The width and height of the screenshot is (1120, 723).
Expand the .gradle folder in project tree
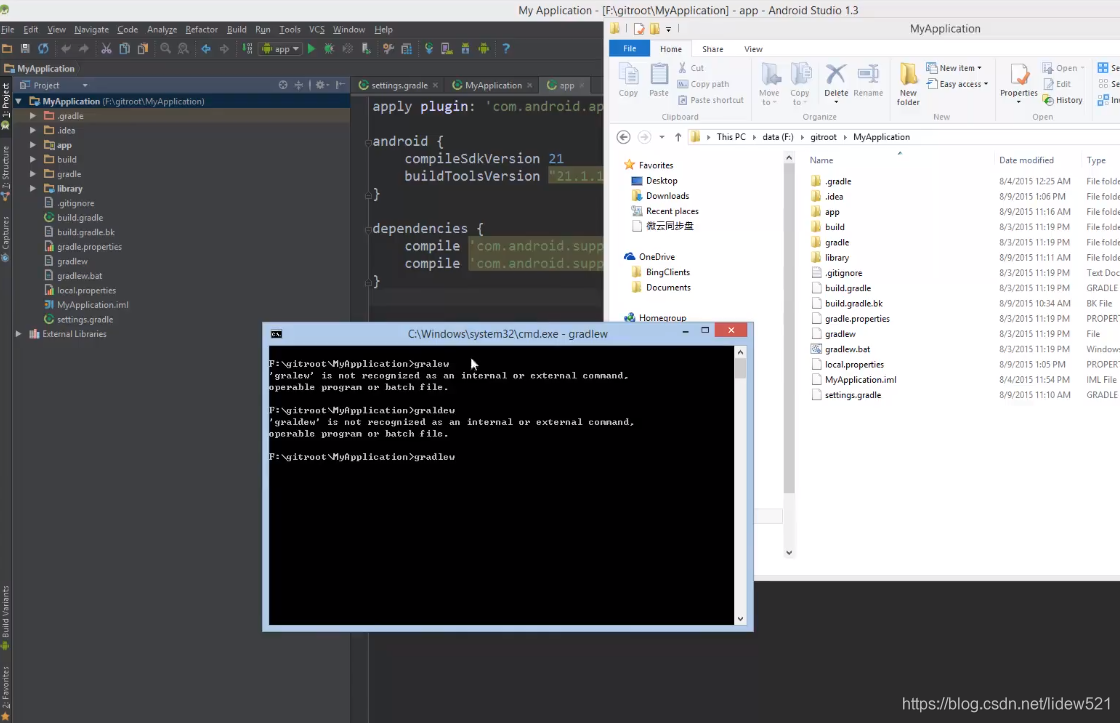pyautogui.click(x=32, y=116)
